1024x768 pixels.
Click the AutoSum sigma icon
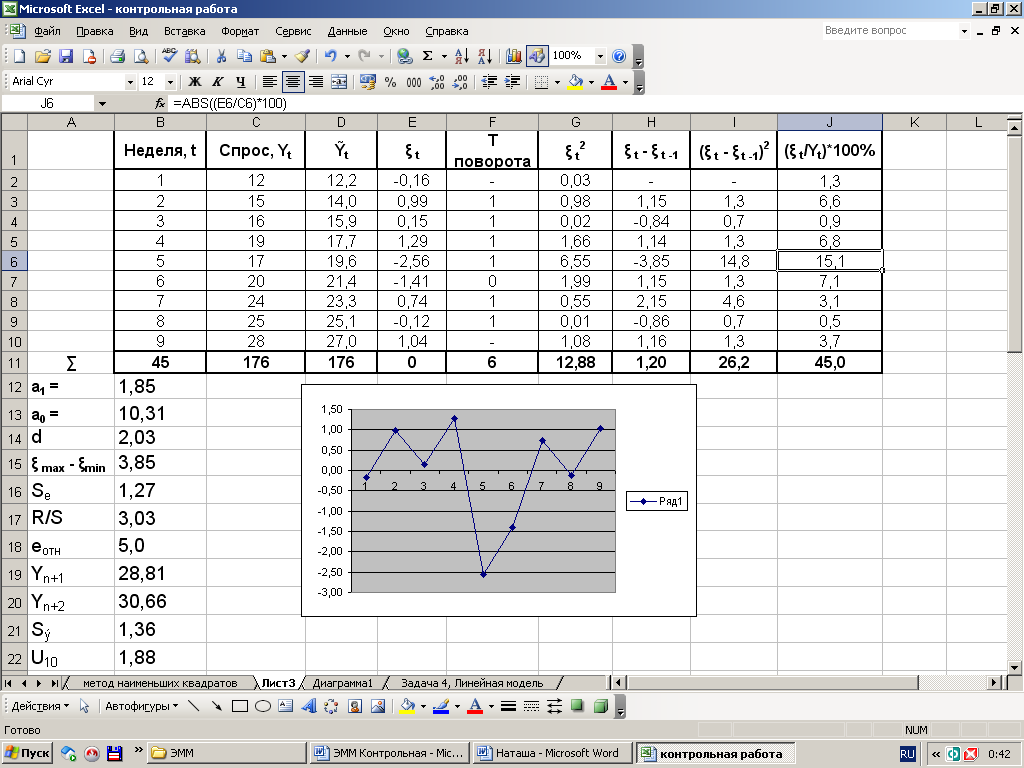(428, 57)
